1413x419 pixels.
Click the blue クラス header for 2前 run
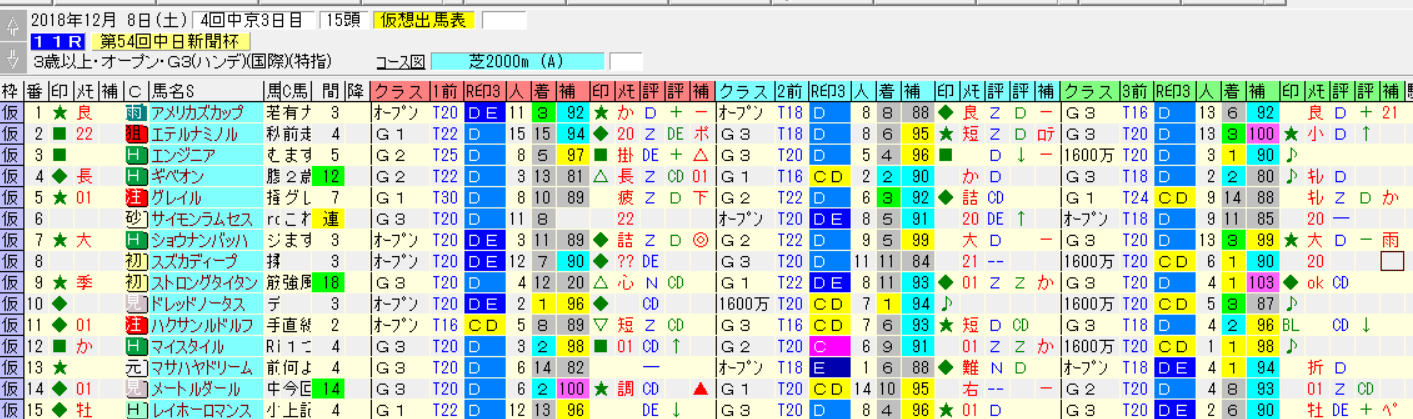point(745,90)
